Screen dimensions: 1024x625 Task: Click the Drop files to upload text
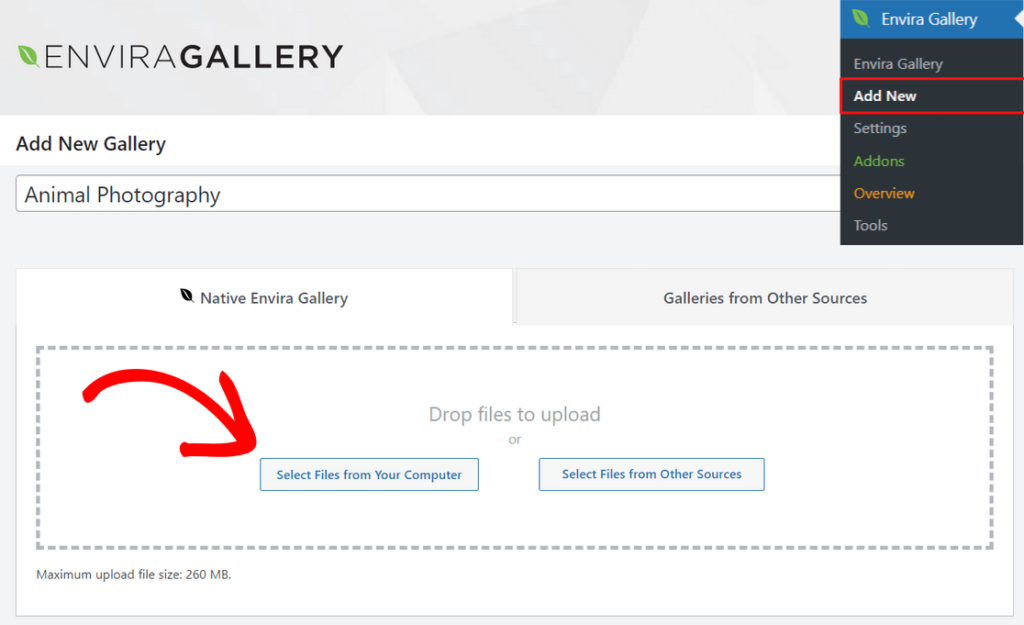pyautogui.click(x=514, y=413)
